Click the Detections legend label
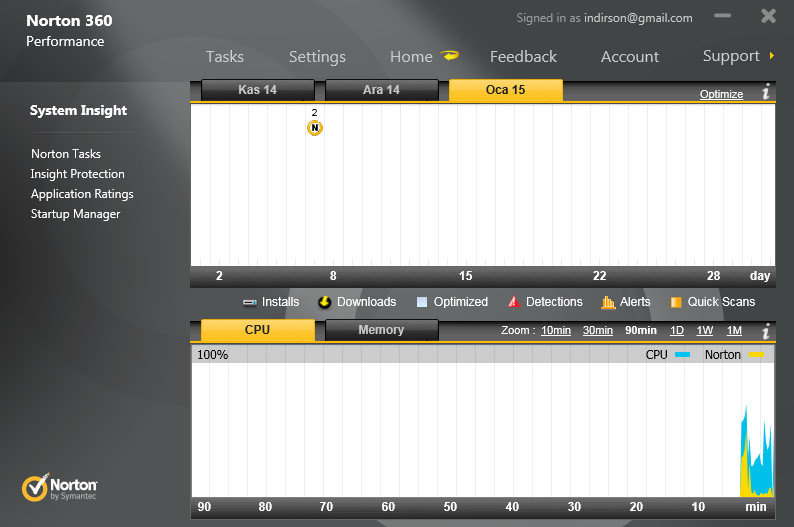 pyautogui.click(x=554, y=302)
